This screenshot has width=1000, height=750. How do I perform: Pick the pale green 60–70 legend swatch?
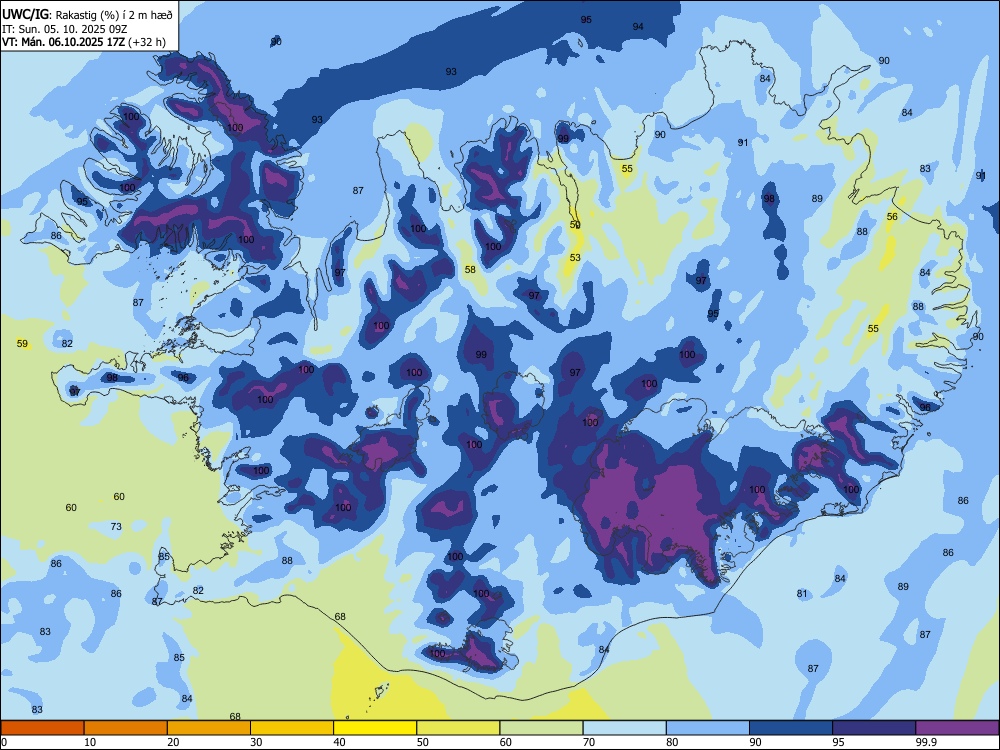(x=541, y=728)
